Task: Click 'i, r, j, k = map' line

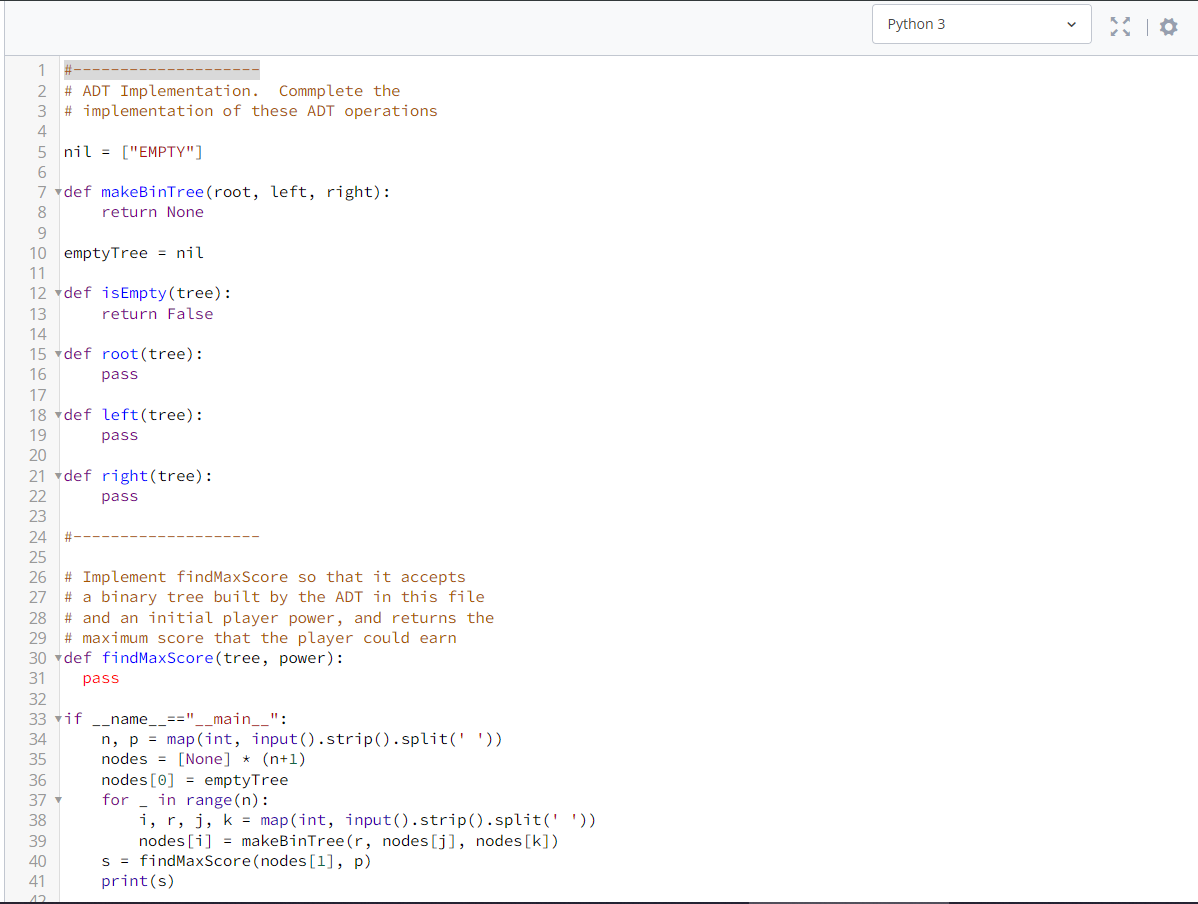Action: click(x=367, y=821)
